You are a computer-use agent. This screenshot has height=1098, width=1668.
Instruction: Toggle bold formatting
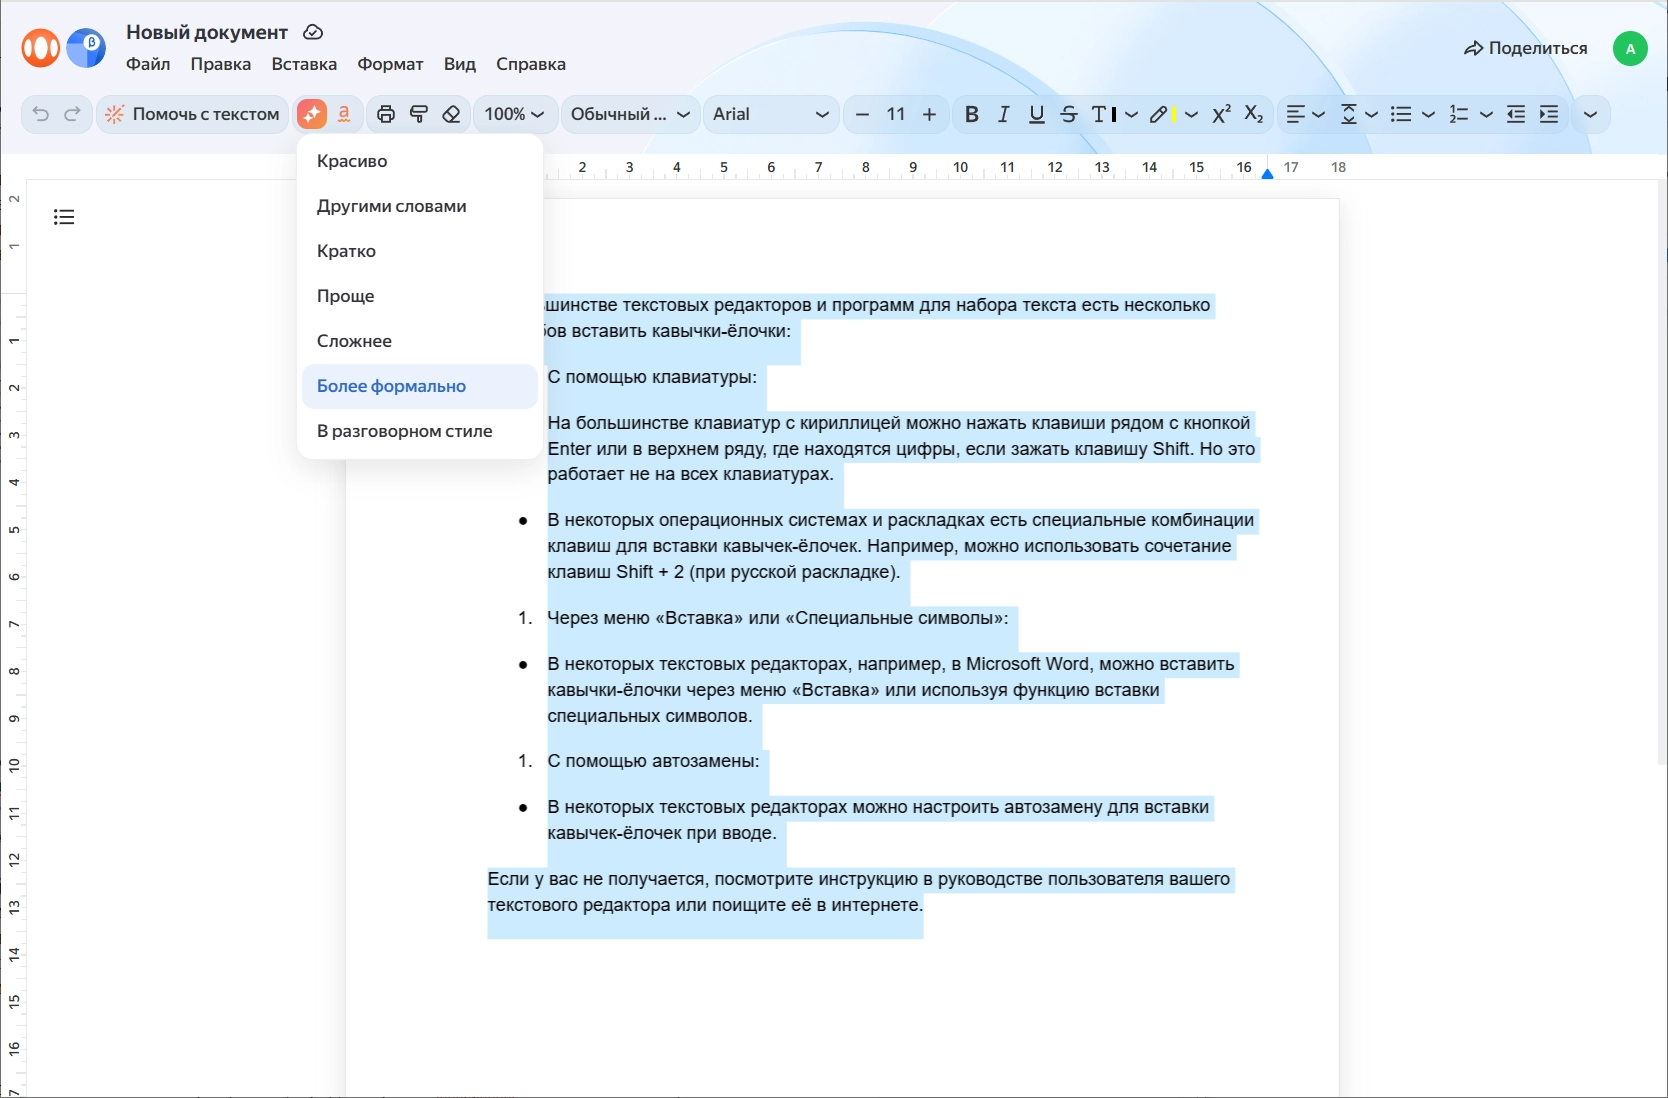pos(971,114)
